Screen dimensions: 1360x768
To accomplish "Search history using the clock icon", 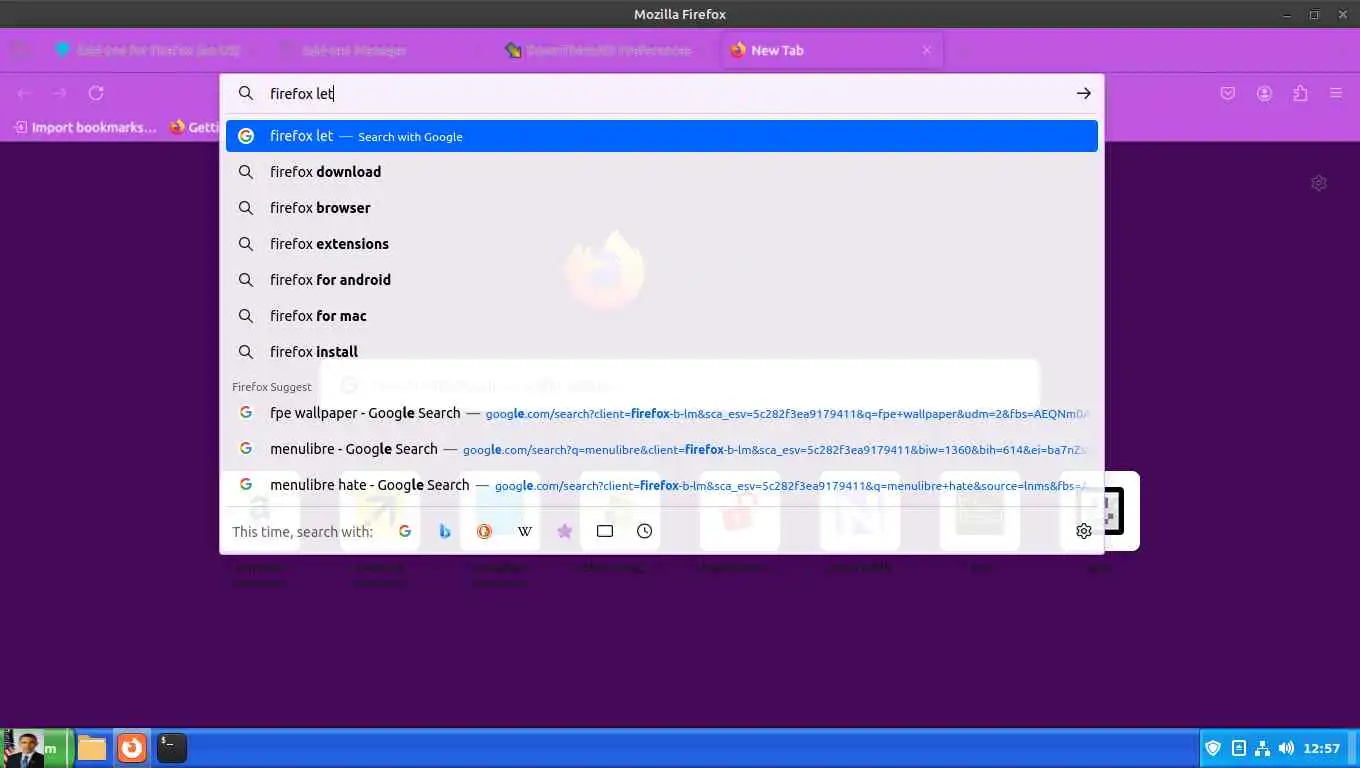I will (645, 531).
